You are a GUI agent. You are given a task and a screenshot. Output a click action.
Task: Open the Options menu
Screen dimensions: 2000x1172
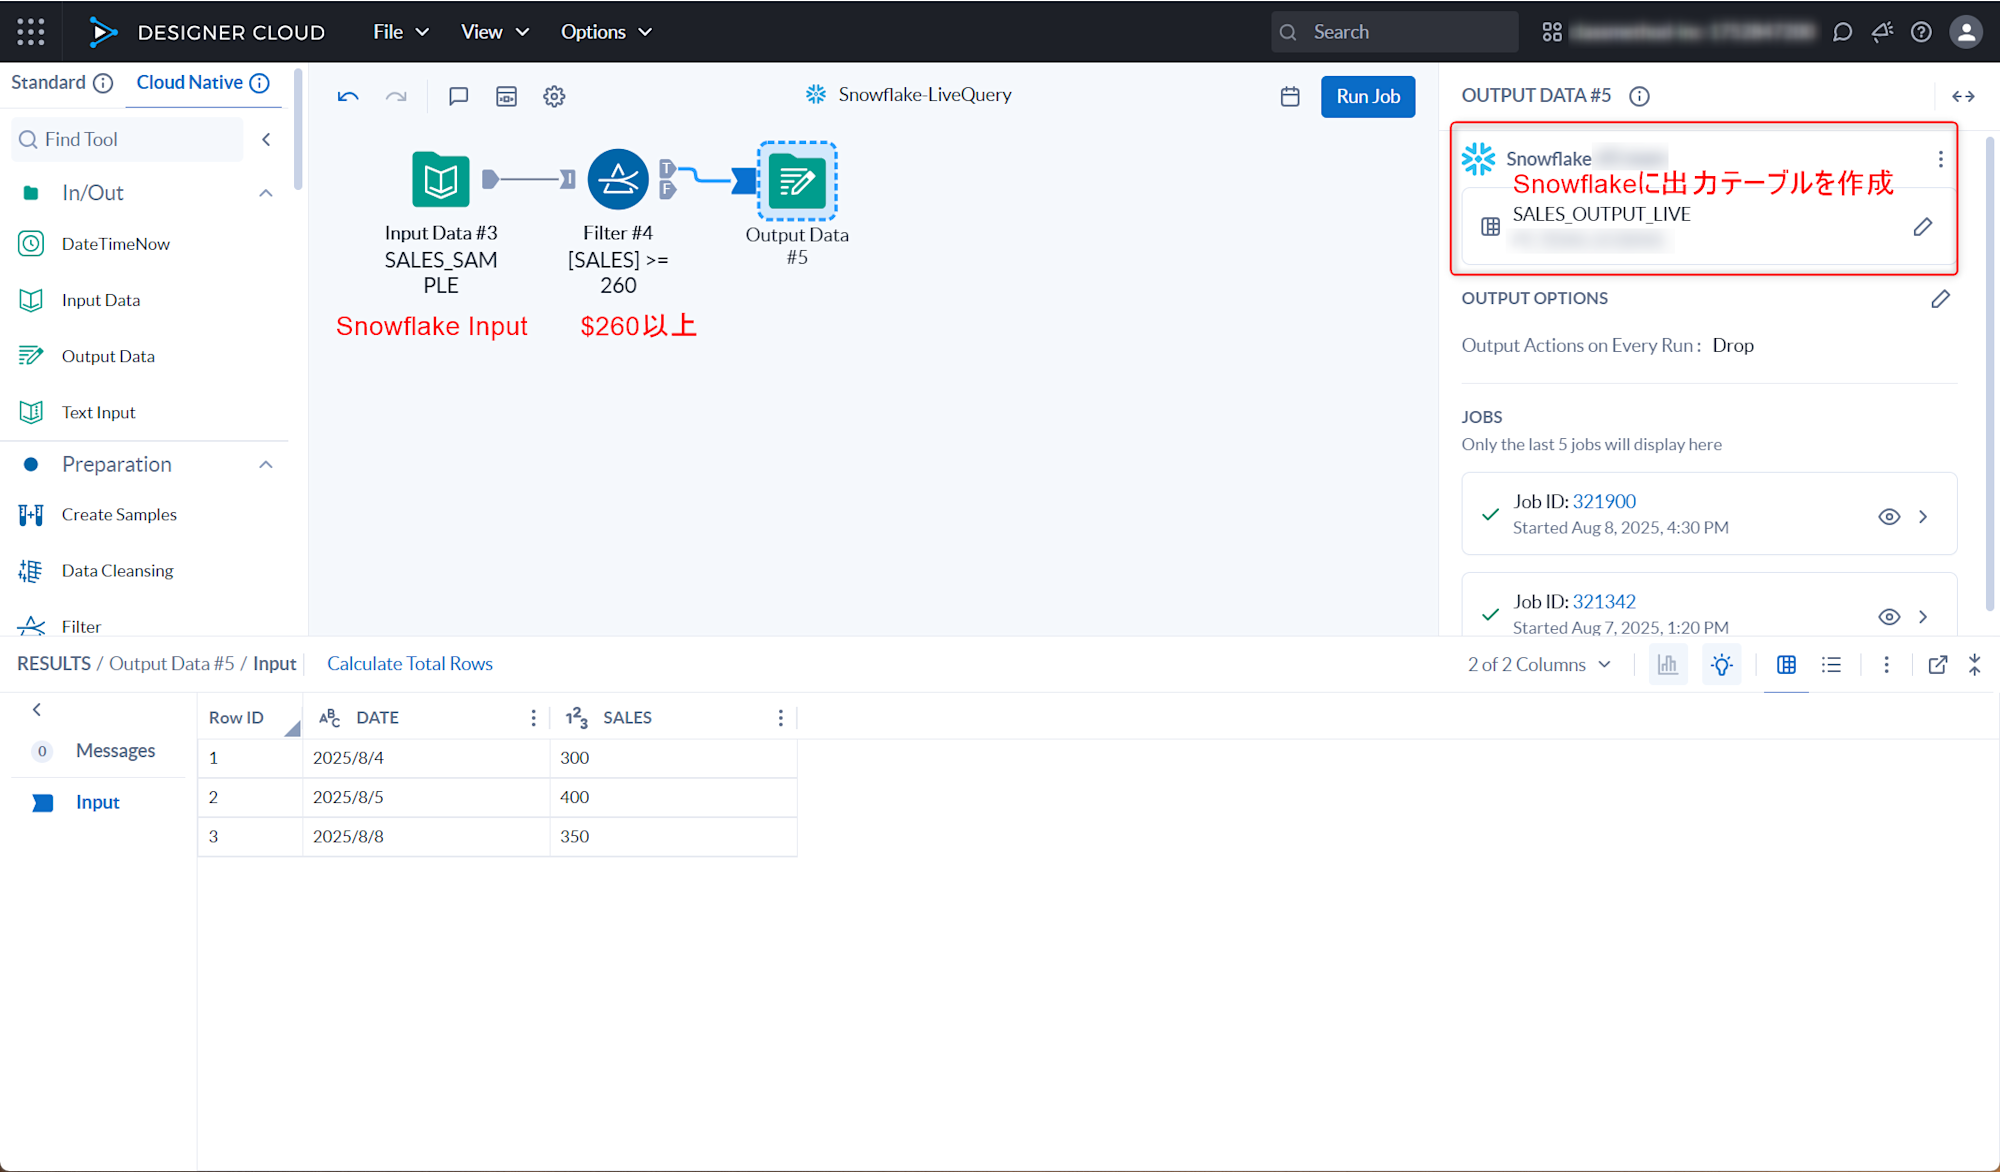[x=606, y=32]
